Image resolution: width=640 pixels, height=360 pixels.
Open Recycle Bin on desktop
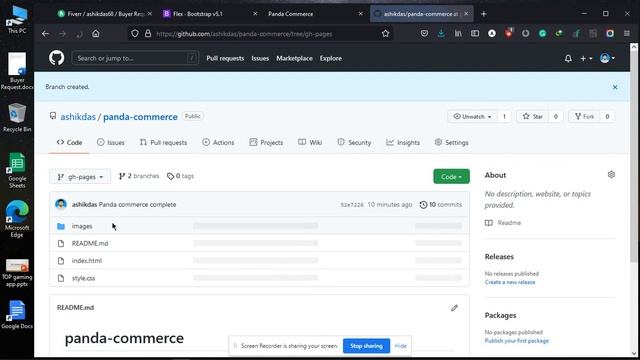(17, 118)
